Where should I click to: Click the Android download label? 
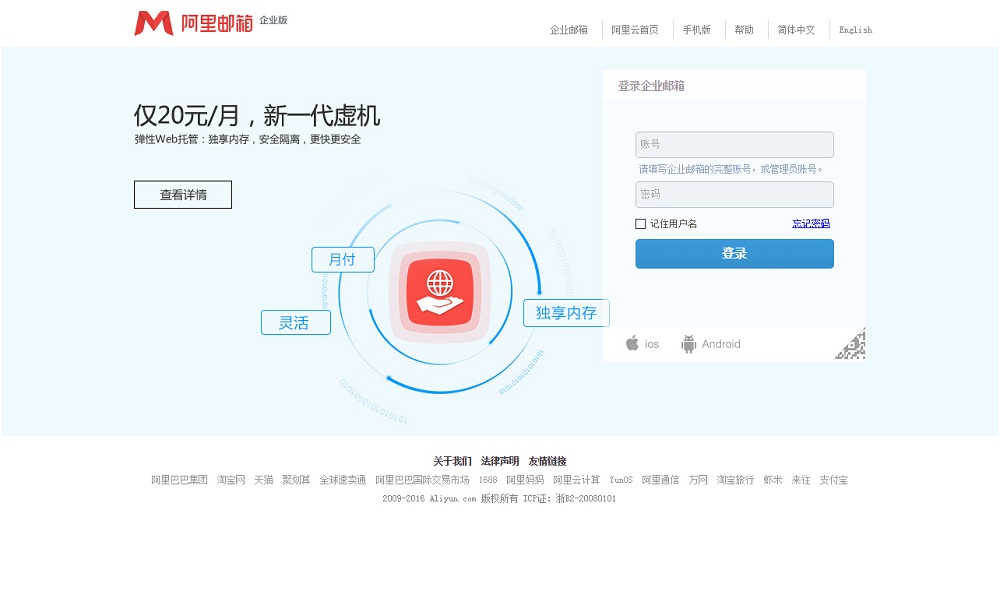click(x=721, y=344)
